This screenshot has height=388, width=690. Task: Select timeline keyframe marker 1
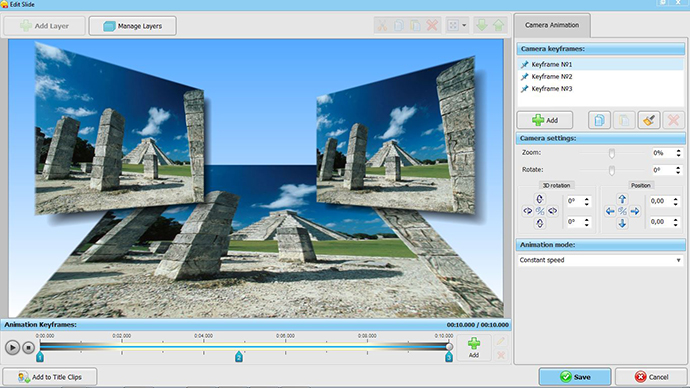pyautogui.click(x=40, y=357)
